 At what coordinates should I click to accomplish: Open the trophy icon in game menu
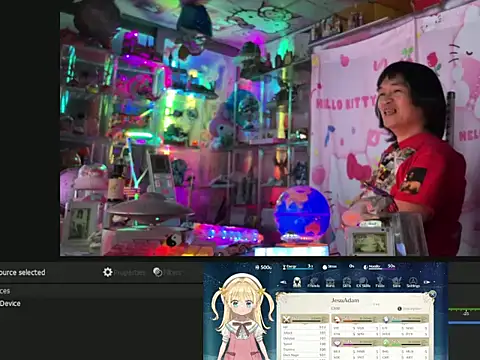(380, 282)
